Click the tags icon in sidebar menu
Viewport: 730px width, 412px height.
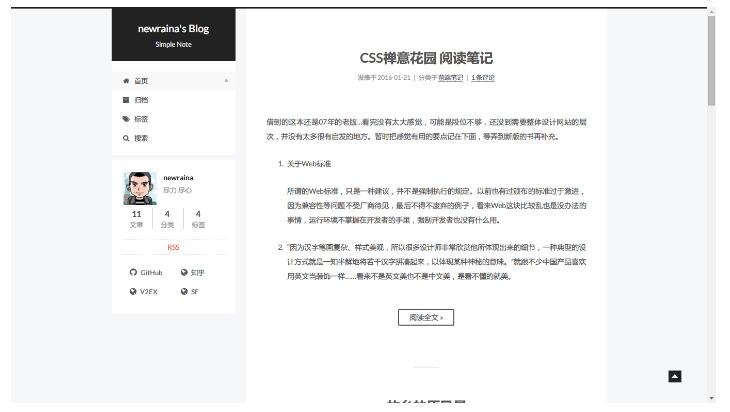click(x=126, y=119)
